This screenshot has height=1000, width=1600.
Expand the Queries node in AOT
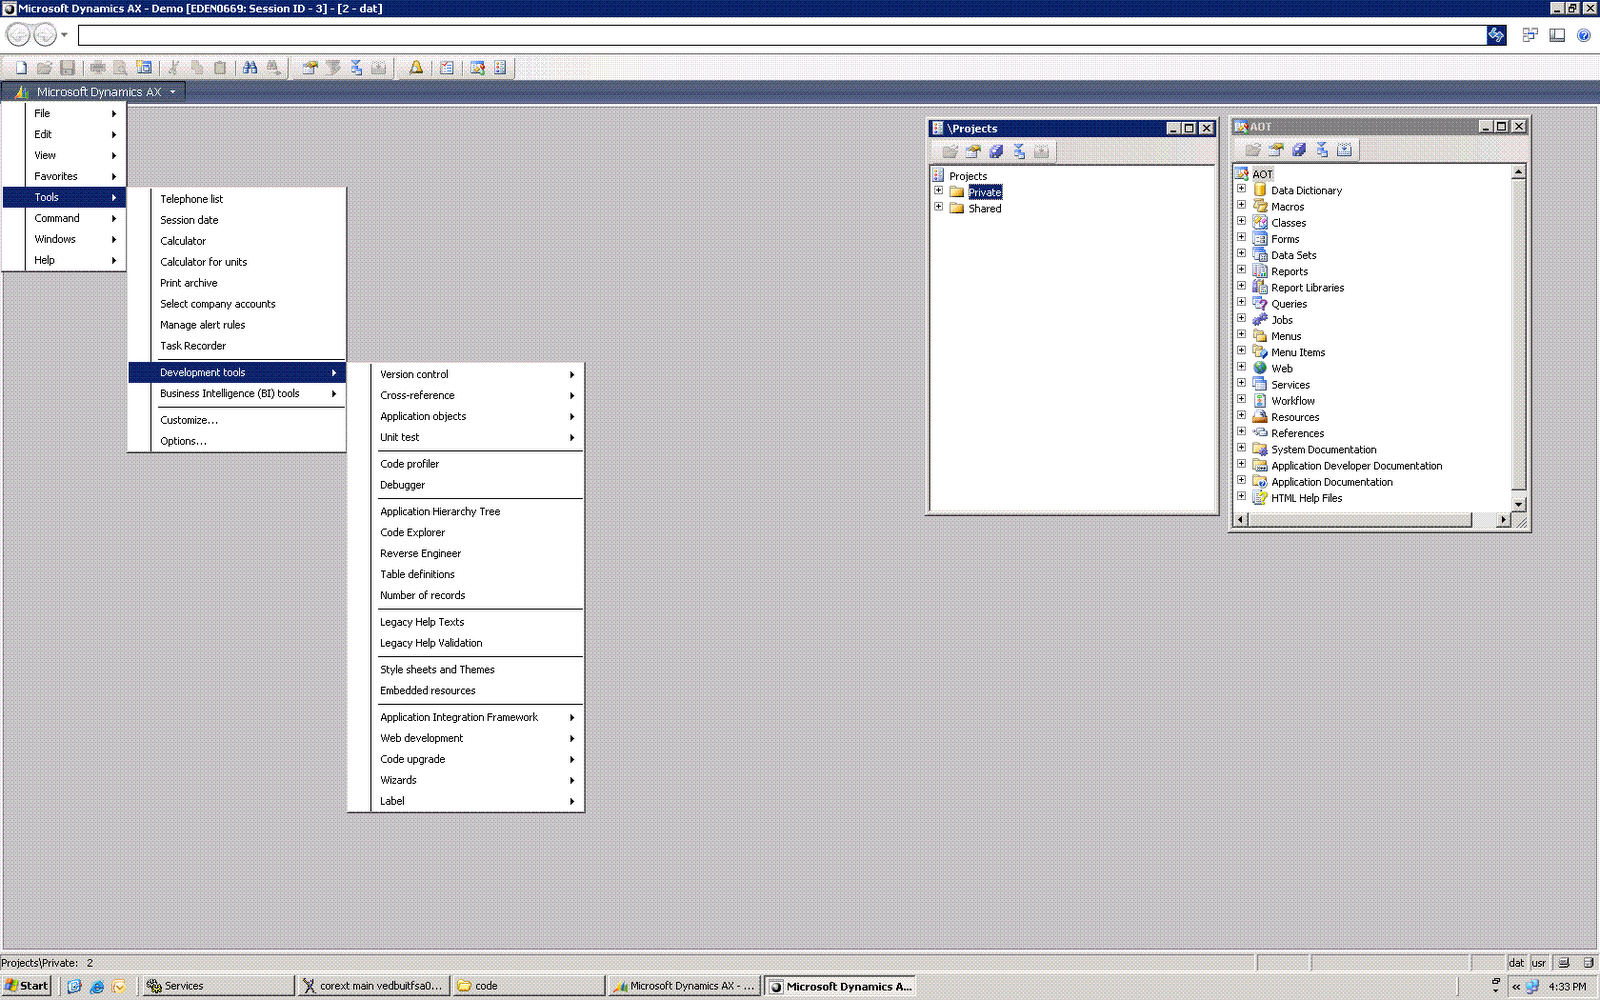(1241, 302)
